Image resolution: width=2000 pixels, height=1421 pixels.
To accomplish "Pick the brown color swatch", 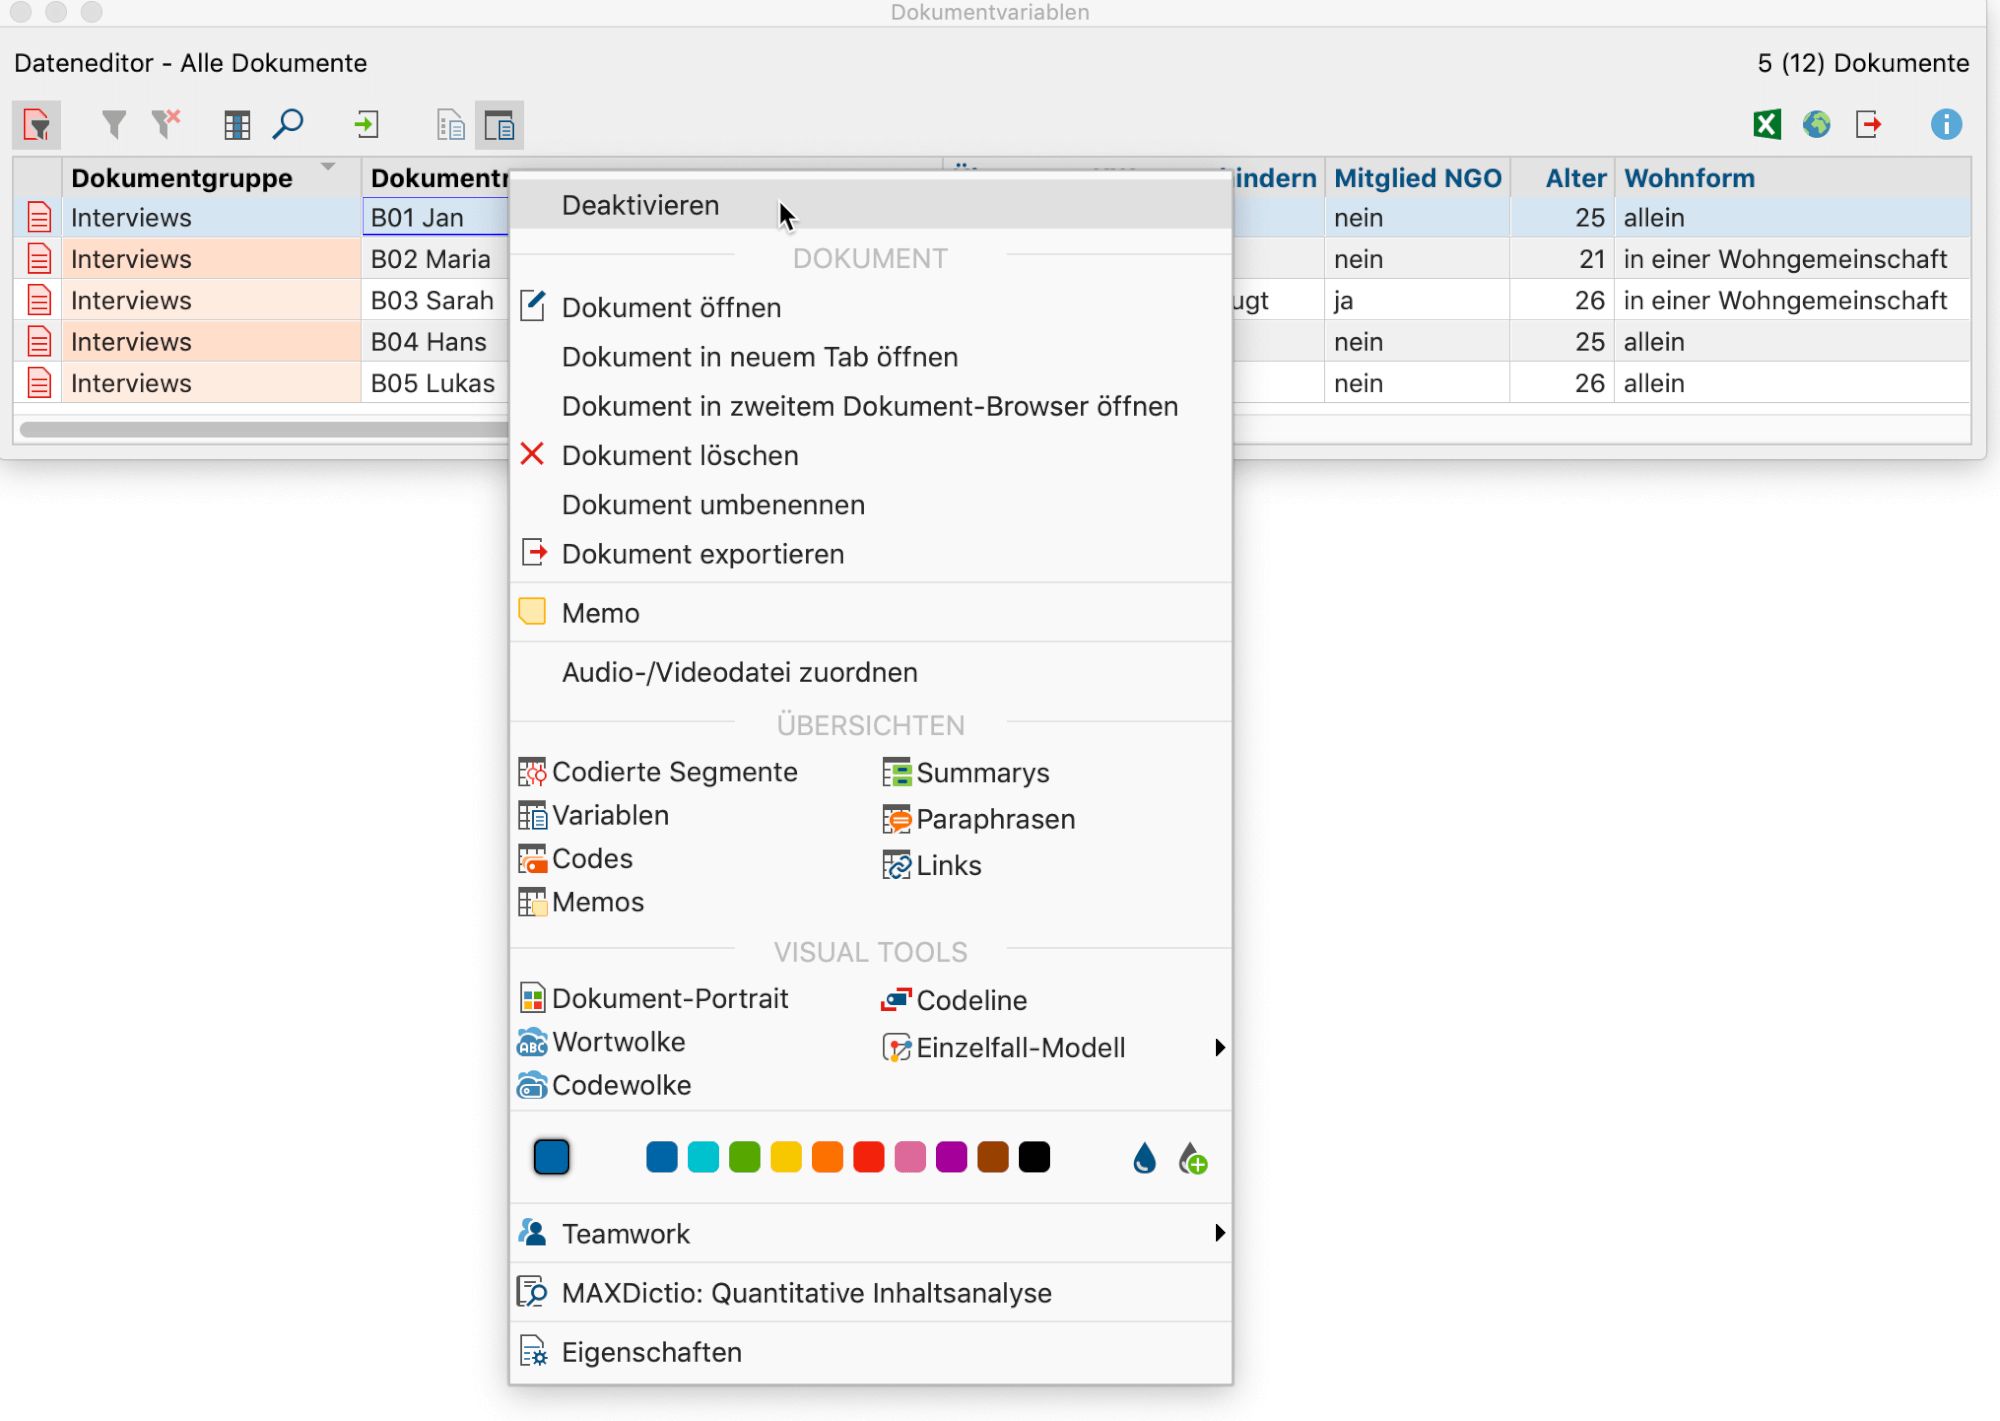I will coord(993,1157).
